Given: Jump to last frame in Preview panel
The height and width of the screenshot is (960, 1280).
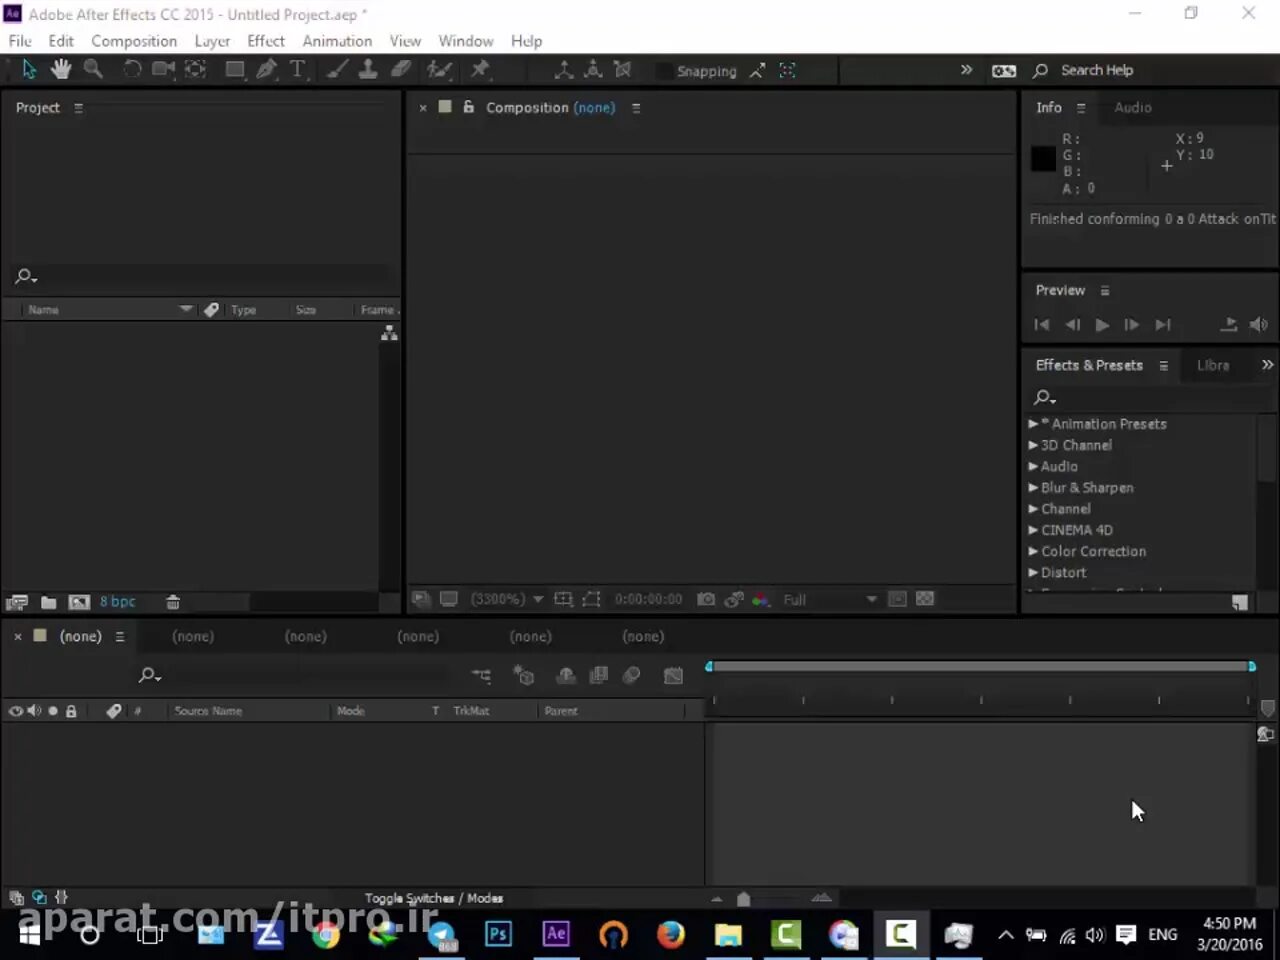Looking at the screenshot, I should tap(1163, 324).
